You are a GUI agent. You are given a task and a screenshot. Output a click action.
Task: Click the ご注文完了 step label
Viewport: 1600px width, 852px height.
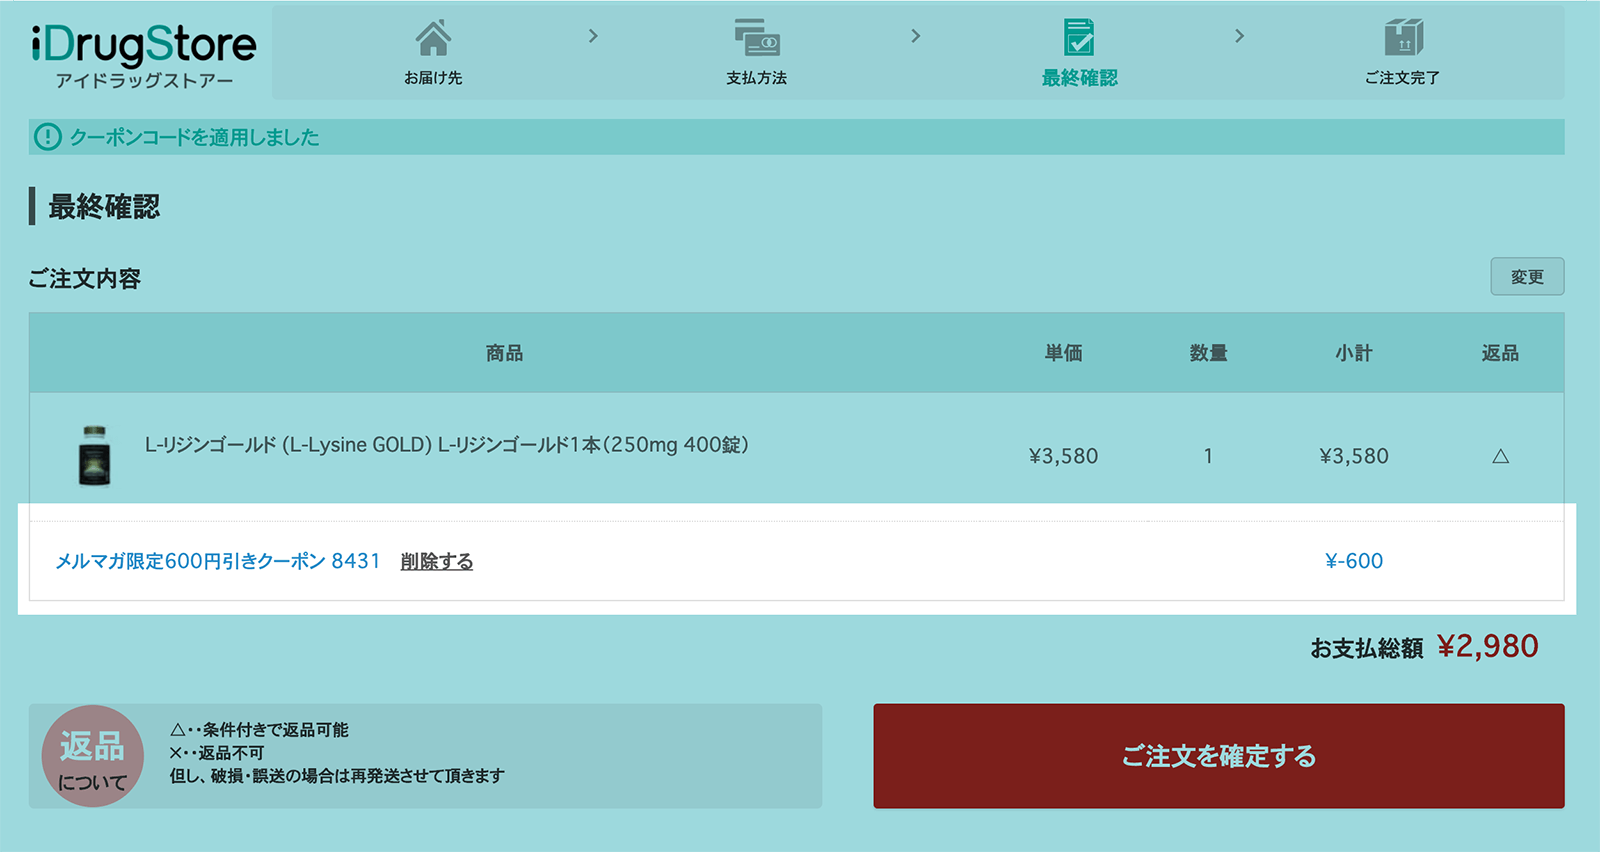[1402, 78]
